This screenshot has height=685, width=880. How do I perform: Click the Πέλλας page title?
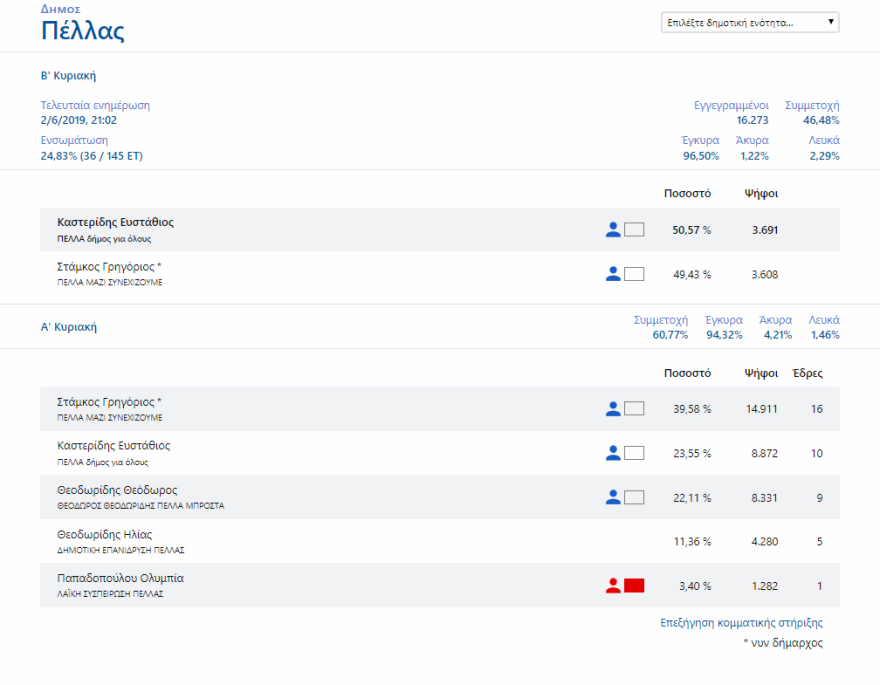(82, 31)
